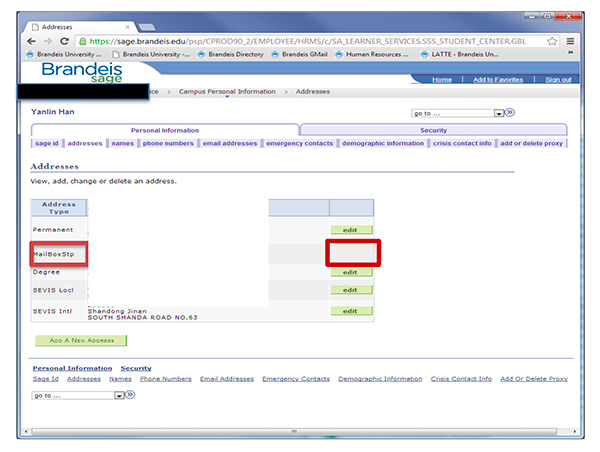Image resolution: width=600 pixels, height=452 pixels.
Task: Select the emergency contacts subtab
Action: (x=299, y=143)
